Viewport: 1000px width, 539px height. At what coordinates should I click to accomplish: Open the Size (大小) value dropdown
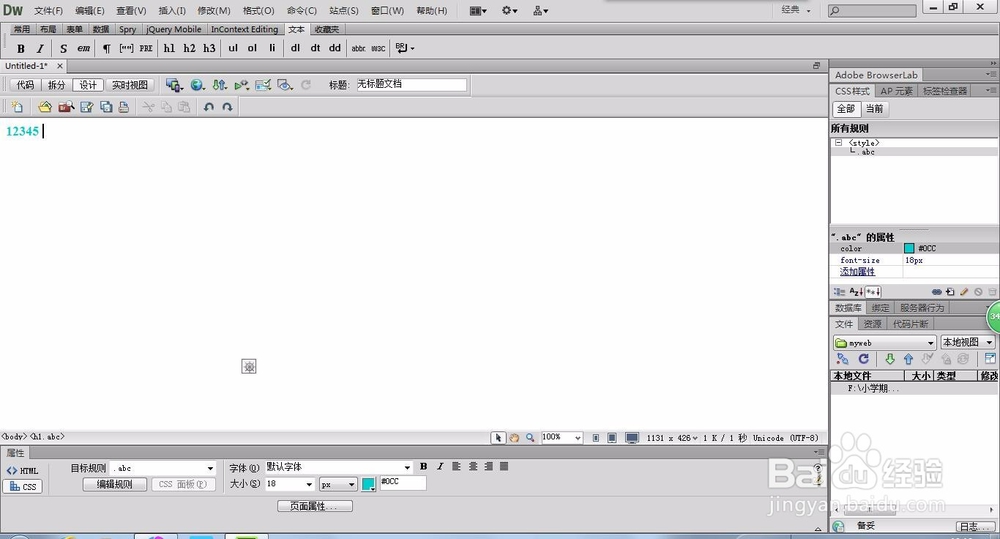[x=309, y=485]
